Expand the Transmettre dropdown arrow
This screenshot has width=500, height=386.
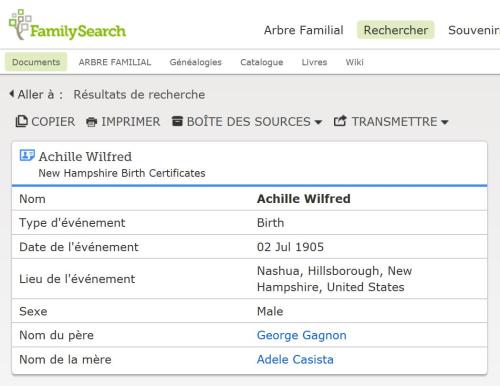pyautogui.click(x=444, y=122)
